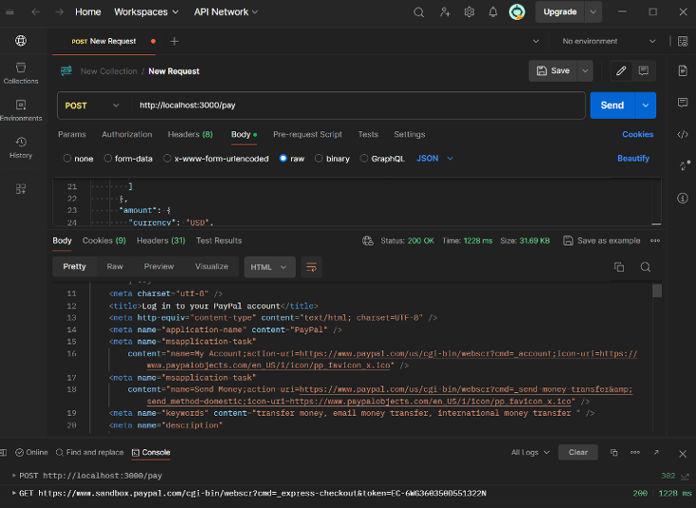This screenshot has height=508, width=696.
Task: Close the console panel
Action: 683,453
